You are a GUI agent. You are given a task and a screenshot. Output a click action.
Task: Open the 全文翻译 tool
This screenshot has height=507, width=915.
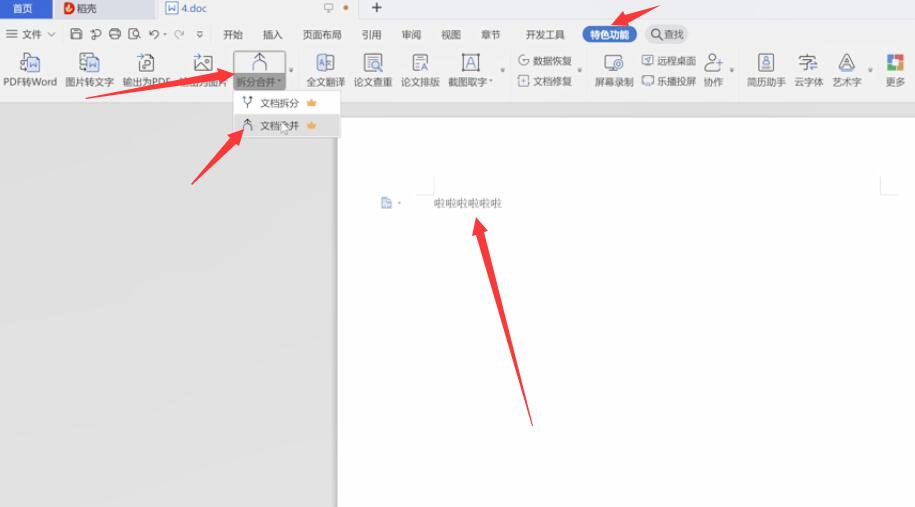tap(325, 69)
